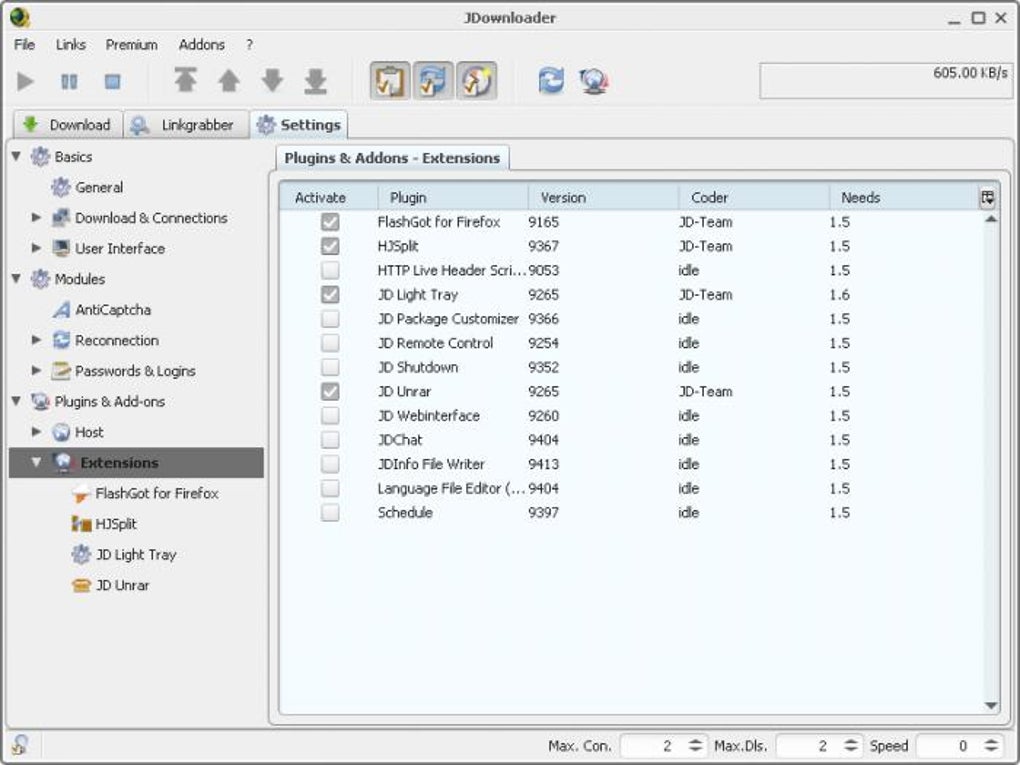Click the Start downloads play icon
The height and width of the screenshot is (765, 1020).
click(x=26, y=82)
